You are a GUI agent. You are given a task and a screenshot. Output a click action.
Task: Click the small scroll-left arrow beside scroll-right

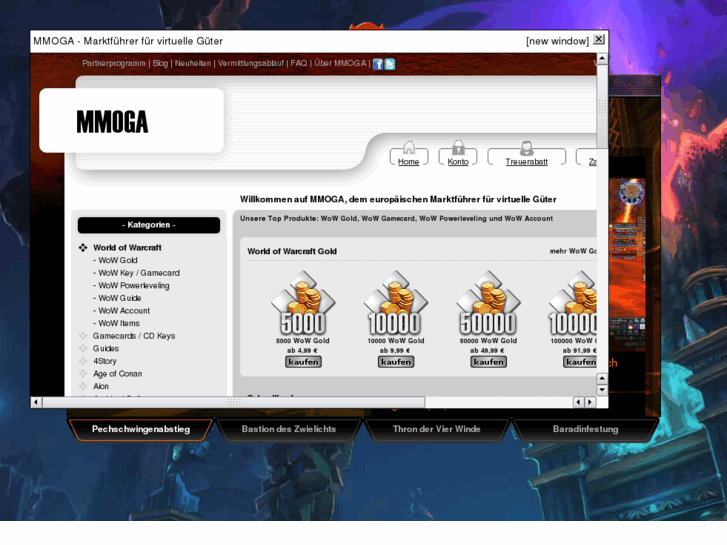coord(578,402)
